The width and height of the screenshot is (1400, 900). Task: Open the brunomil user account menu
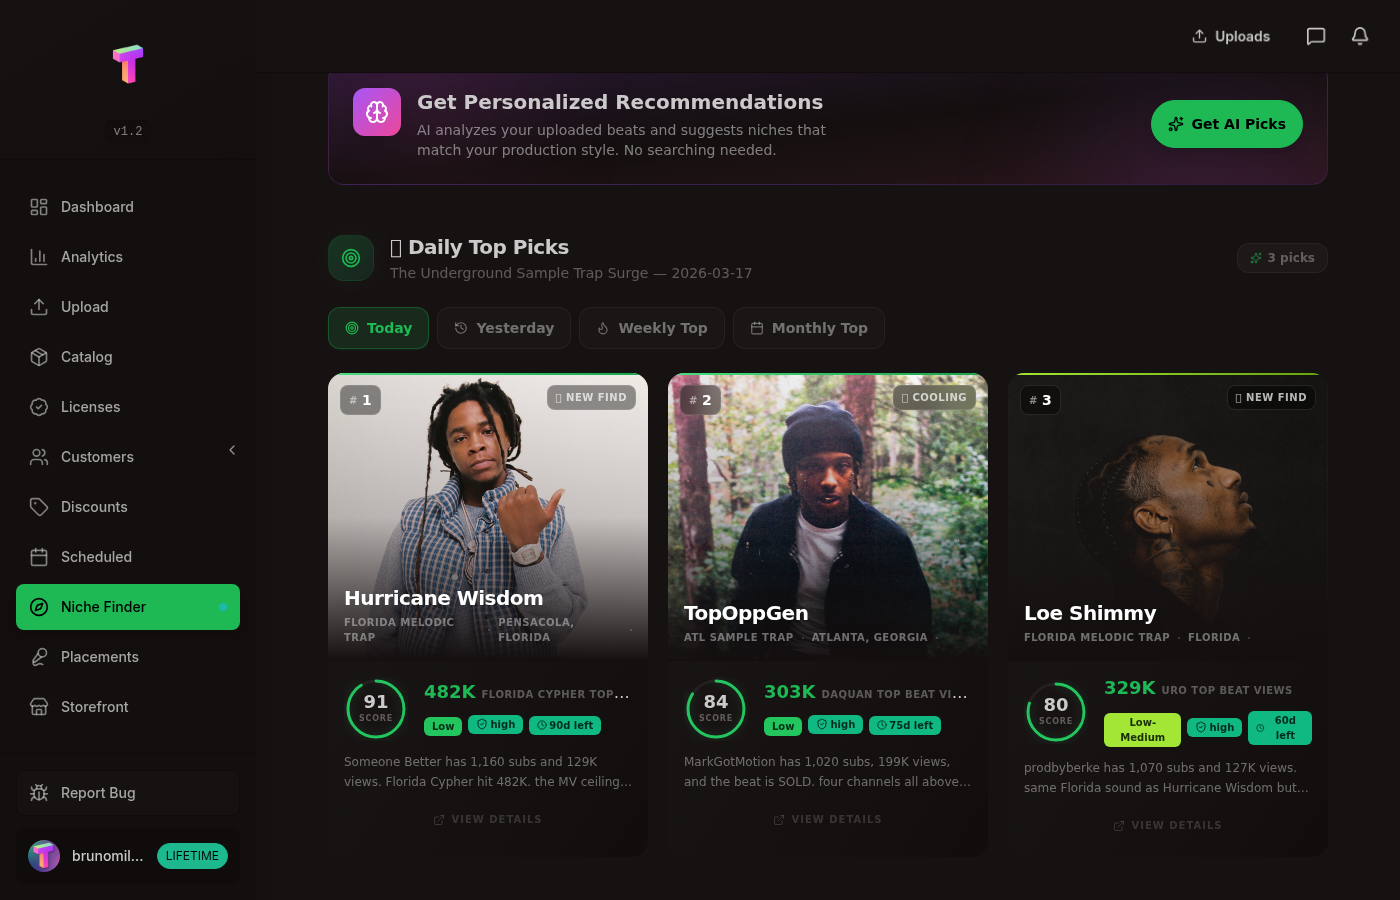click(x=88, y=856)
